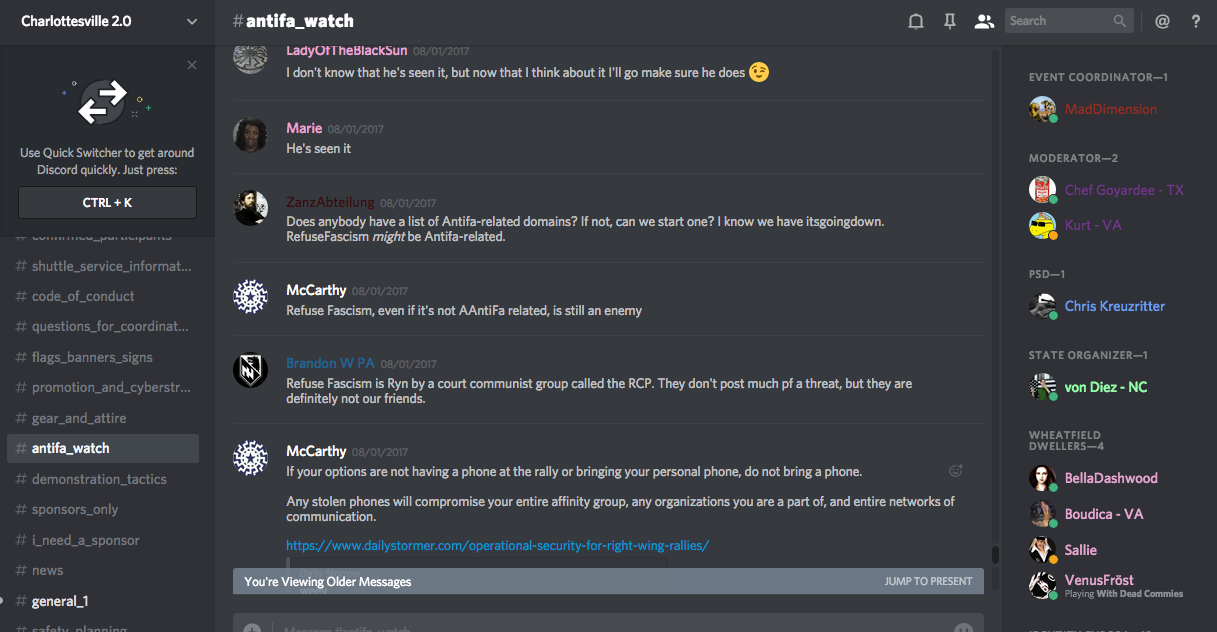Open the gear_and_attire channel
This screenshot has width=1217, height=632.
[x=79, y=418]
